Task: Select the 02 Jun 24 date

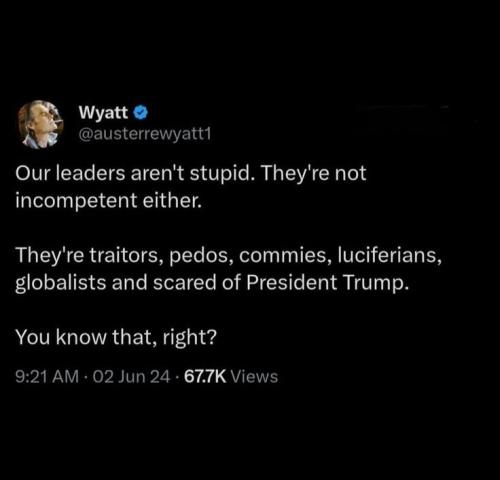Action: 132,377
